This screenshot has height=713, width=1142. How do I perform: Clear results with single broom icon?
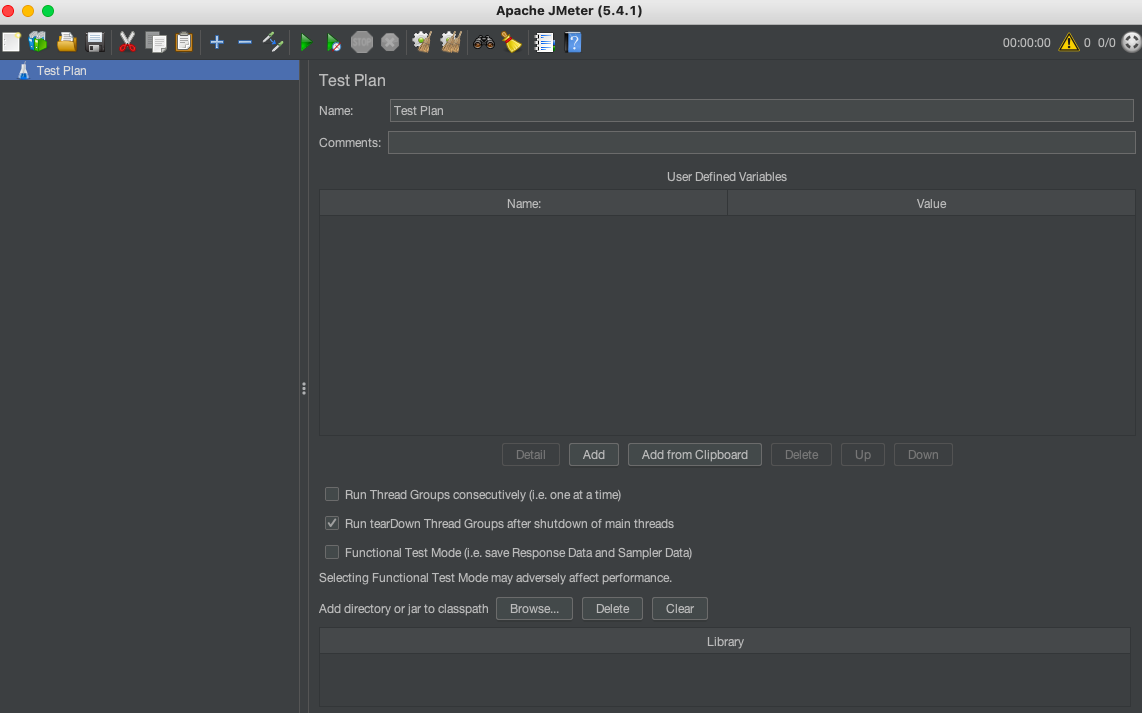422,42
